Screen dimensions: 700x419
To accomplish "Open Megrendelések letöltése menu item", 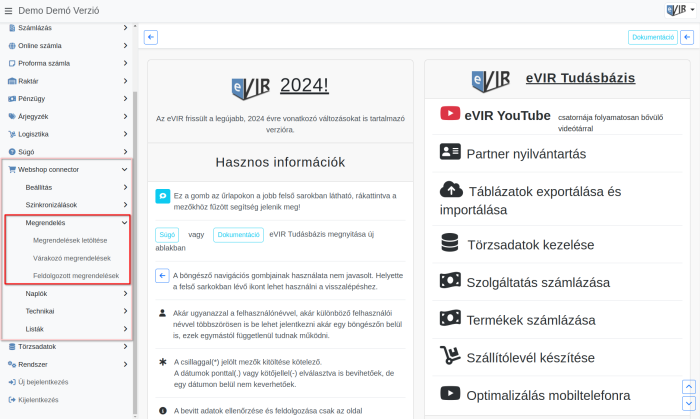I will coord(70,241).
